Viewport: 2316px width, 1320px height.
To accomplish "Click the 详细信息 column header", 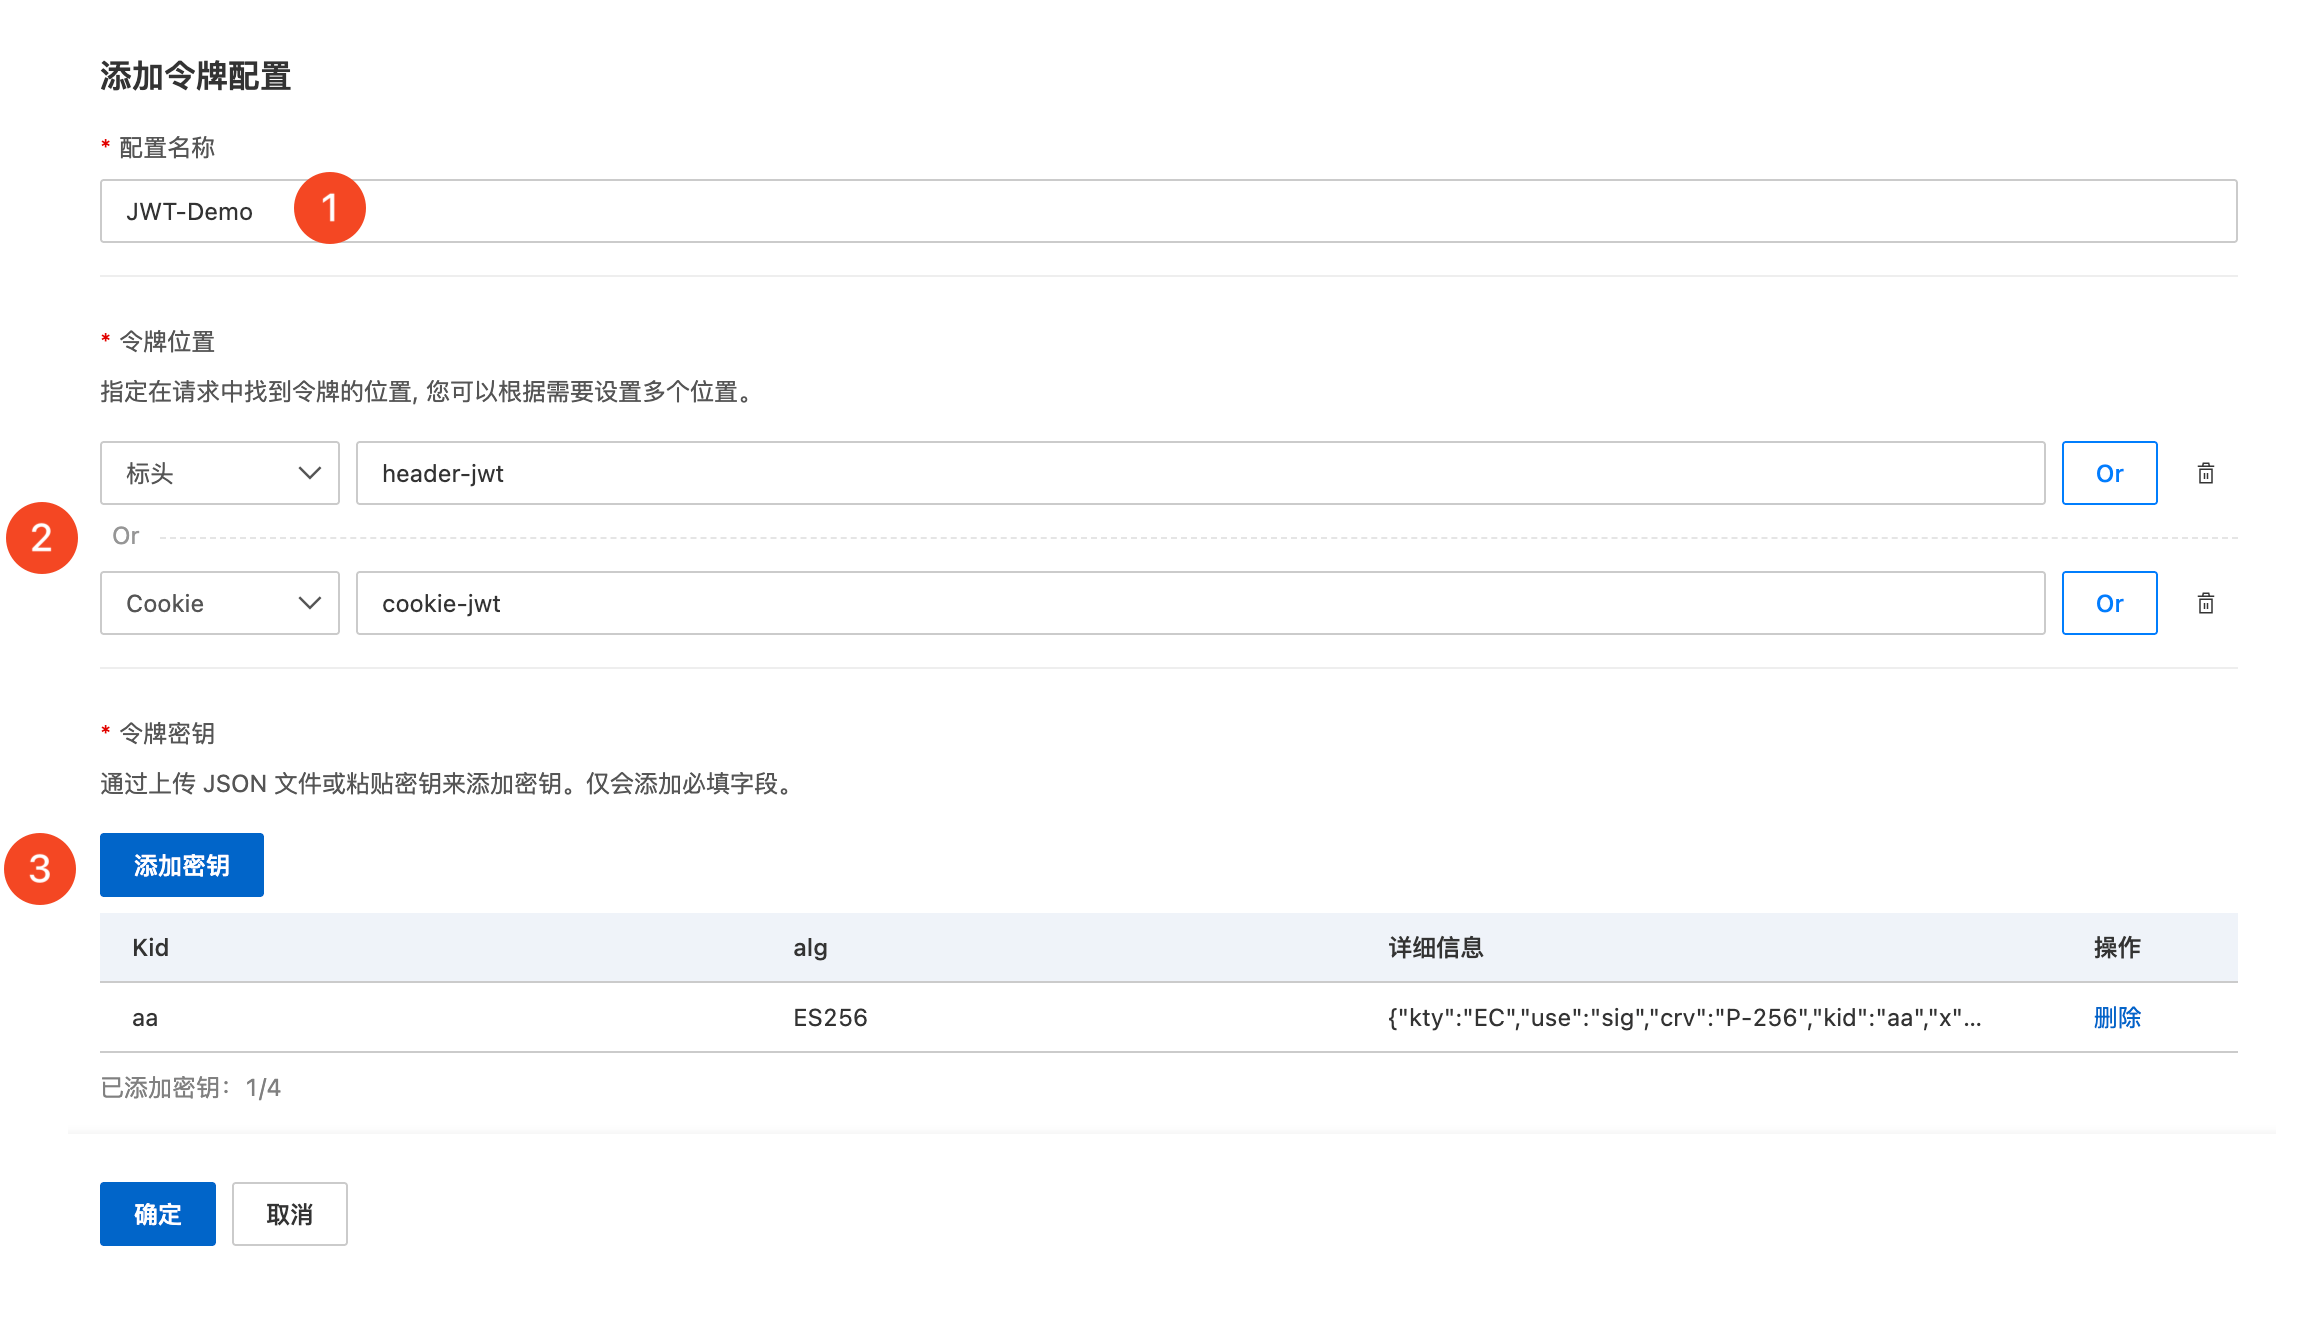I will [1435, 947].
